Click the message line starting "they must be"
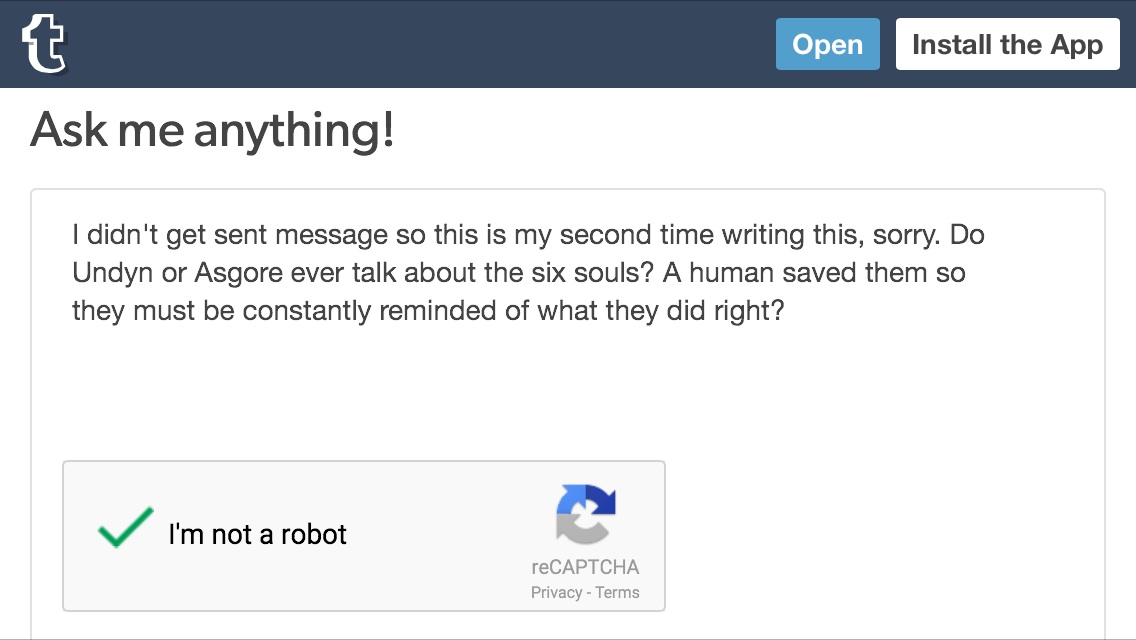This screenshot has height=640, width=1136. coord(300,310)
